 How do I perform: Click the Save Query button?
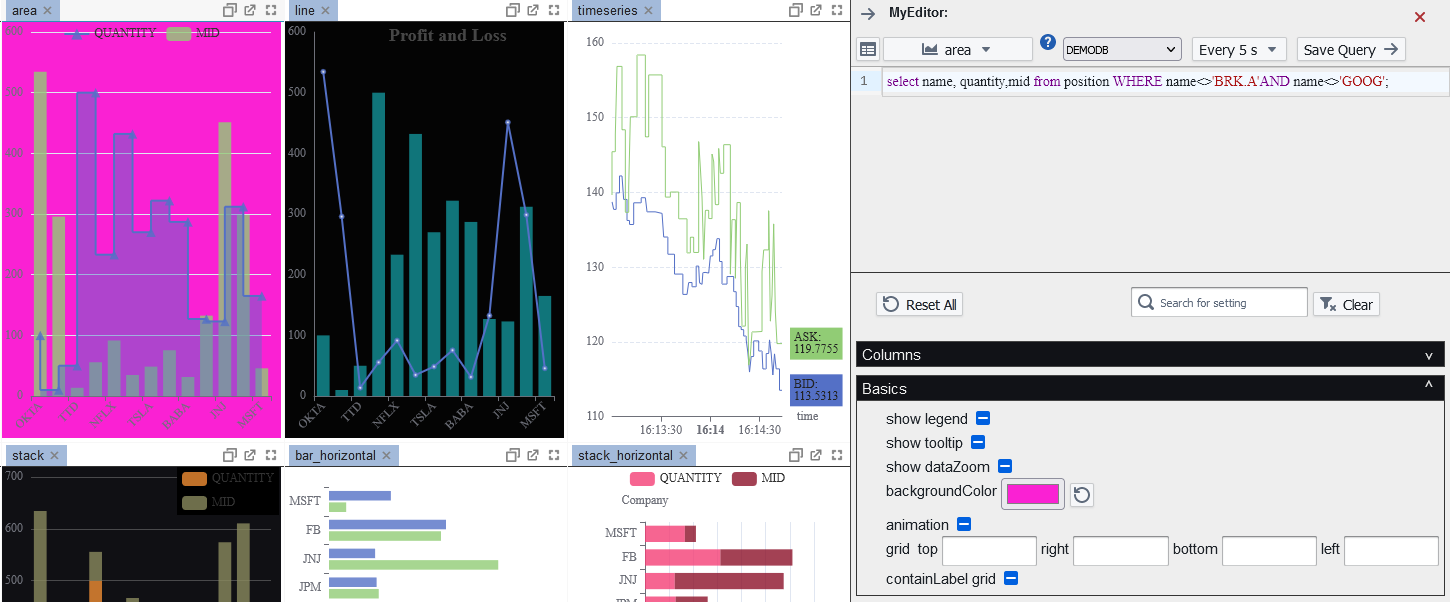[x=1351, y=49]
